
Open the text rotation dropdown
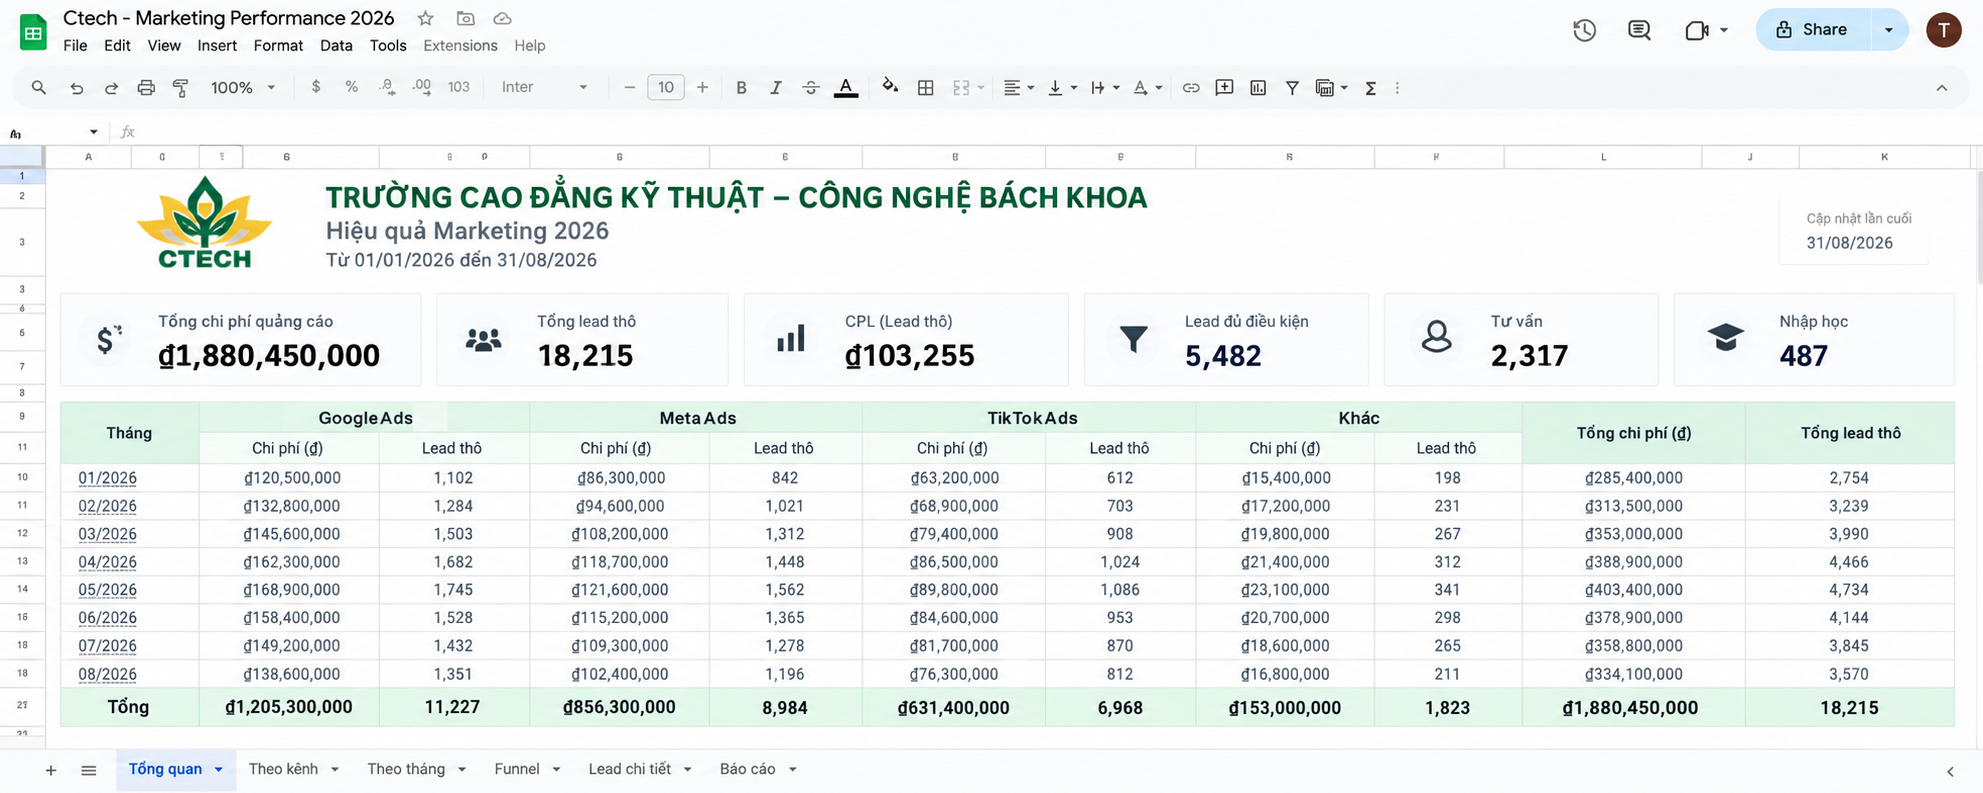click(x=1147, y=88)
